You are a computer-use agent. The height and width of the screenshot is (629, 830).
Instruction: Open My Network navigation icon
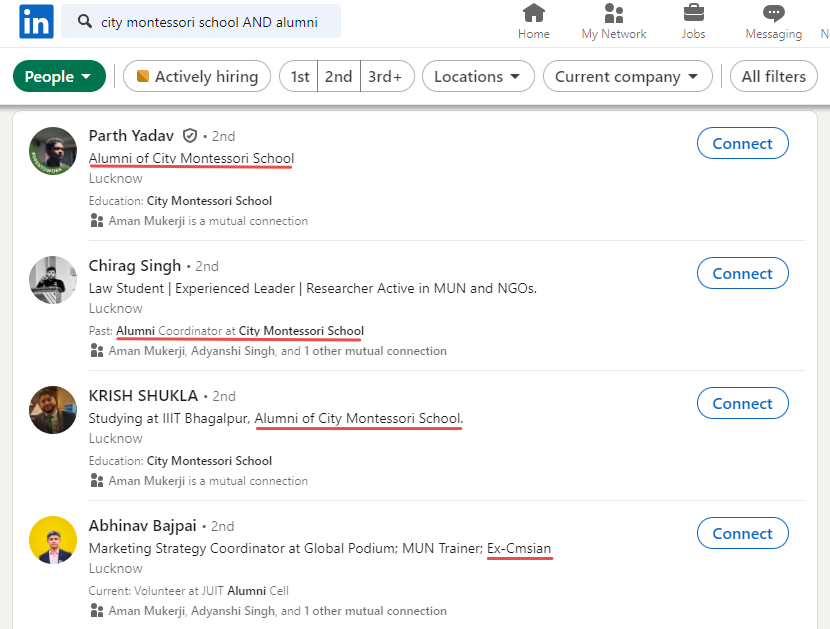pyautogui.click(x=614, y=13)
